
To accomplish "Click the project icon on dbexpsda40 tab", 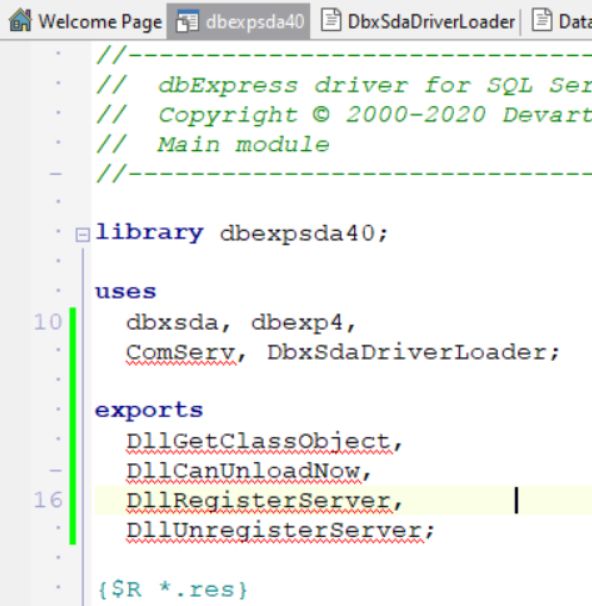I will 187,21.
